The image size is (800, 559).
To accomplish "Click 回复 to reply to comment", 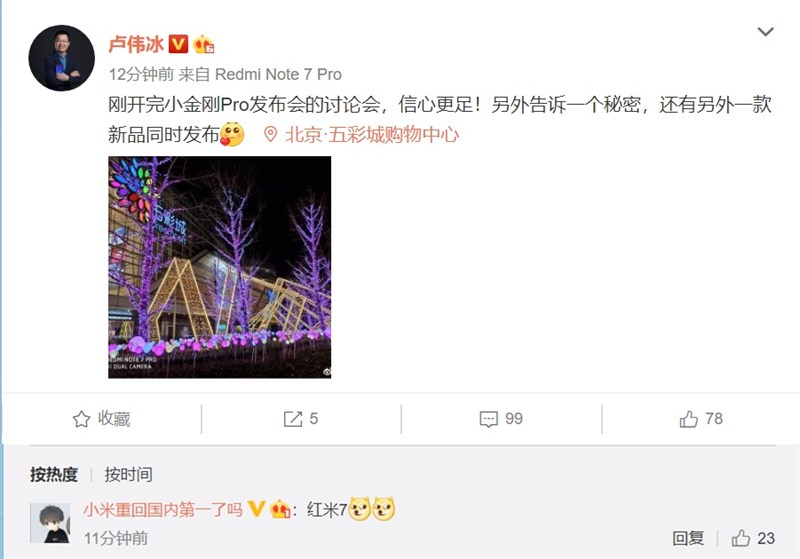I will tap(688, 538).
